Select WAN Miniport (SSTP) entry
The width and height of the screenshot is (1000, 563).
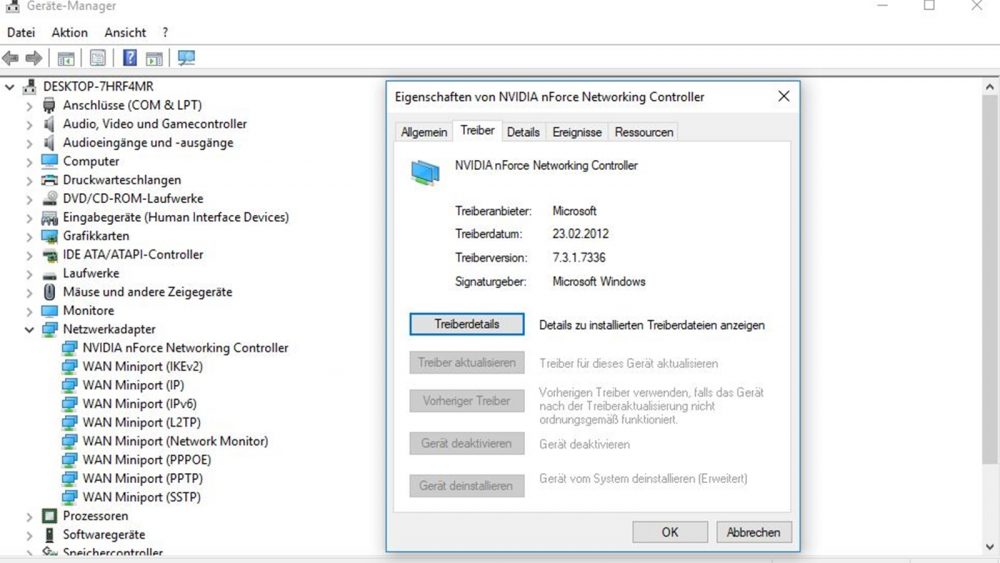click(x=142, y=497)
